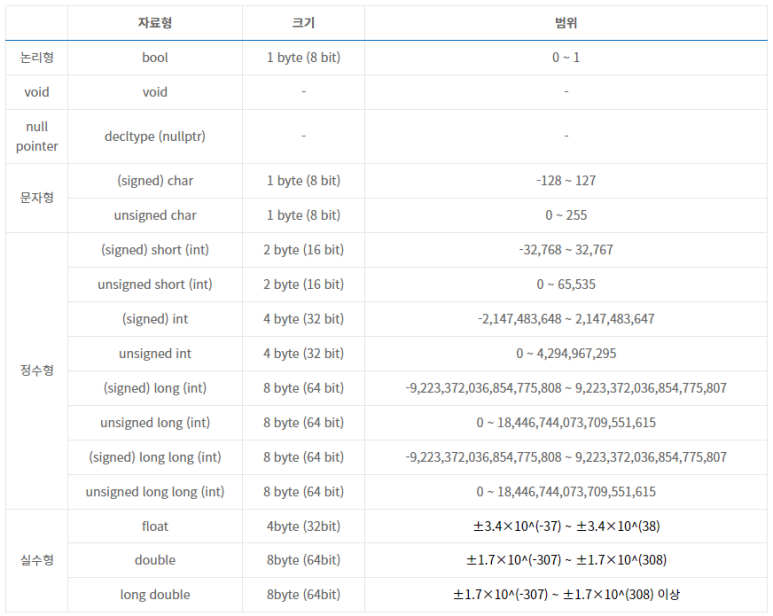Viewport: 773px width, 616px height.
Task: Click the 'unsigned int' cell
Action: pos(155,353)
